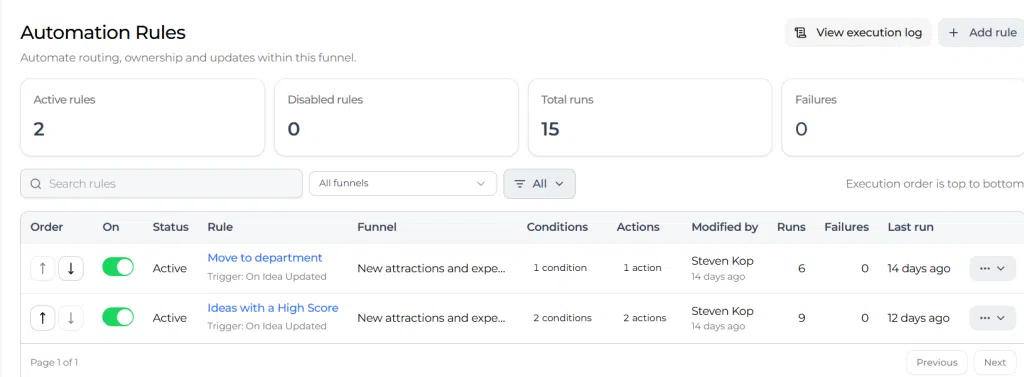The image size is (1024, 377).
Task: Open the more actions menu for Ideas with a High Score
Action: [x=993, y=318]
